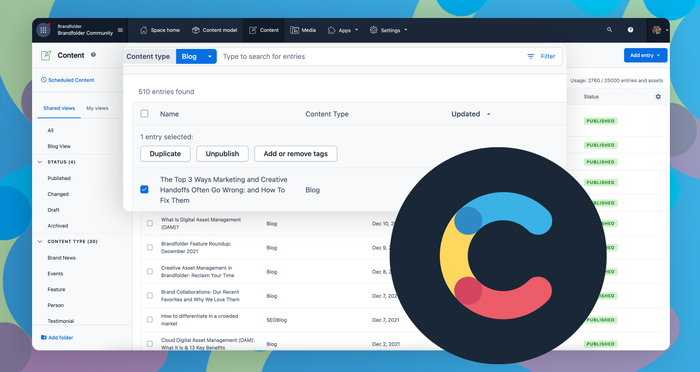Click the SEOBlog content type cell
This screenshot has height=372, width=700.
point(277,320)
